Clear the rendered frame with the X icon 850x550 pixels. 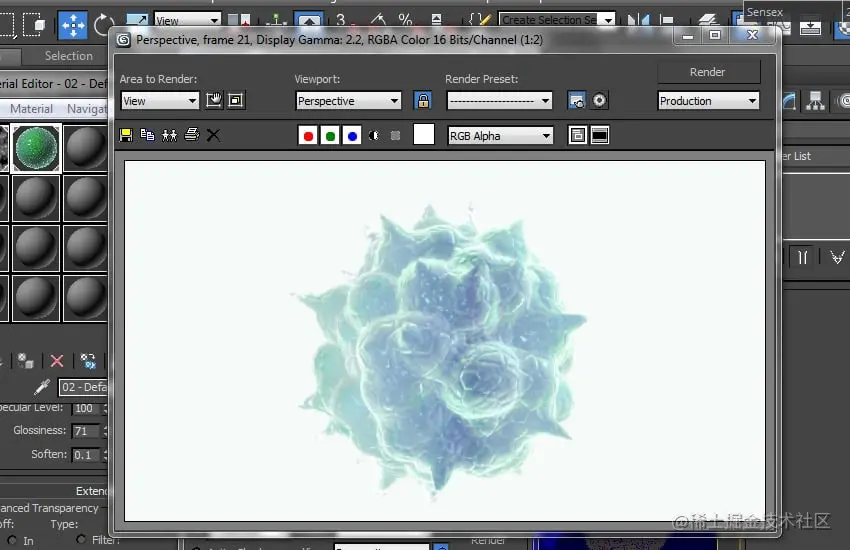(x=213, y=135)
